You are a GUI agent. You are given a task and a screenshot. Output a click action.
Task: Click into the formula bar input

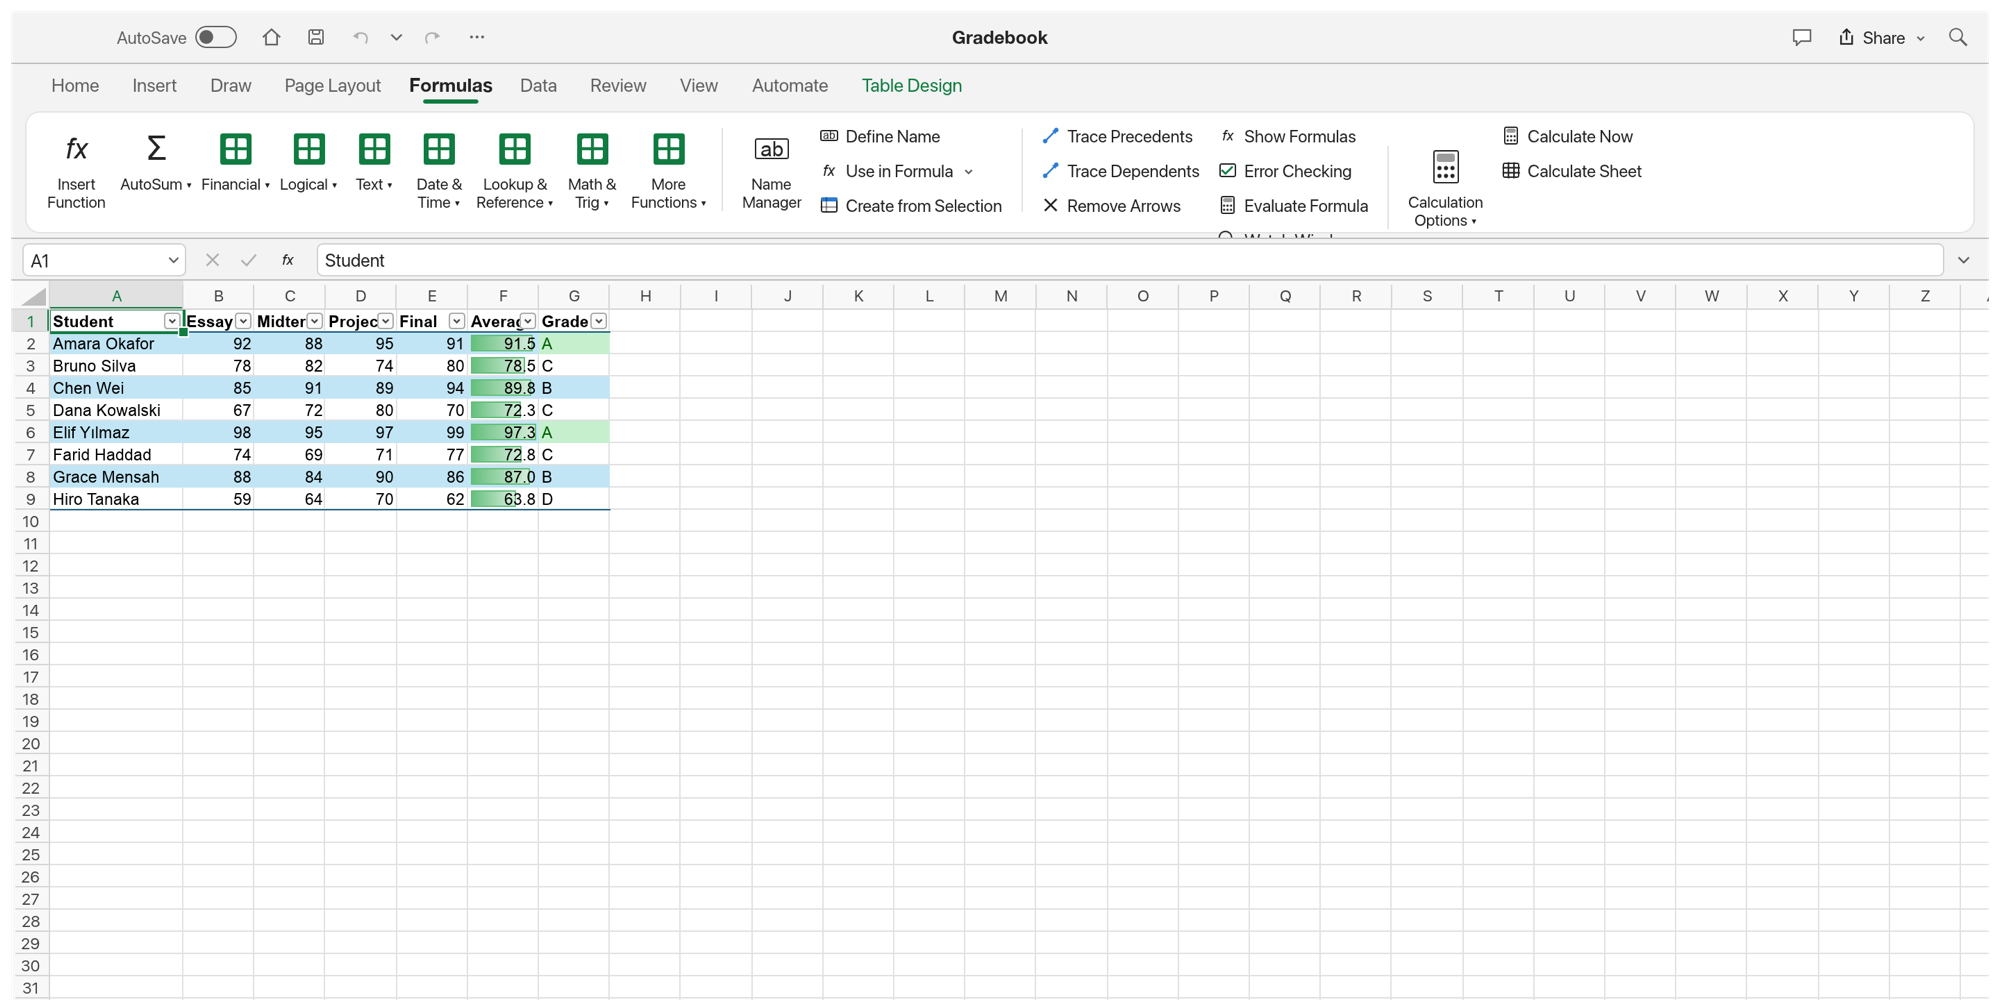[x=1129, y=260]
